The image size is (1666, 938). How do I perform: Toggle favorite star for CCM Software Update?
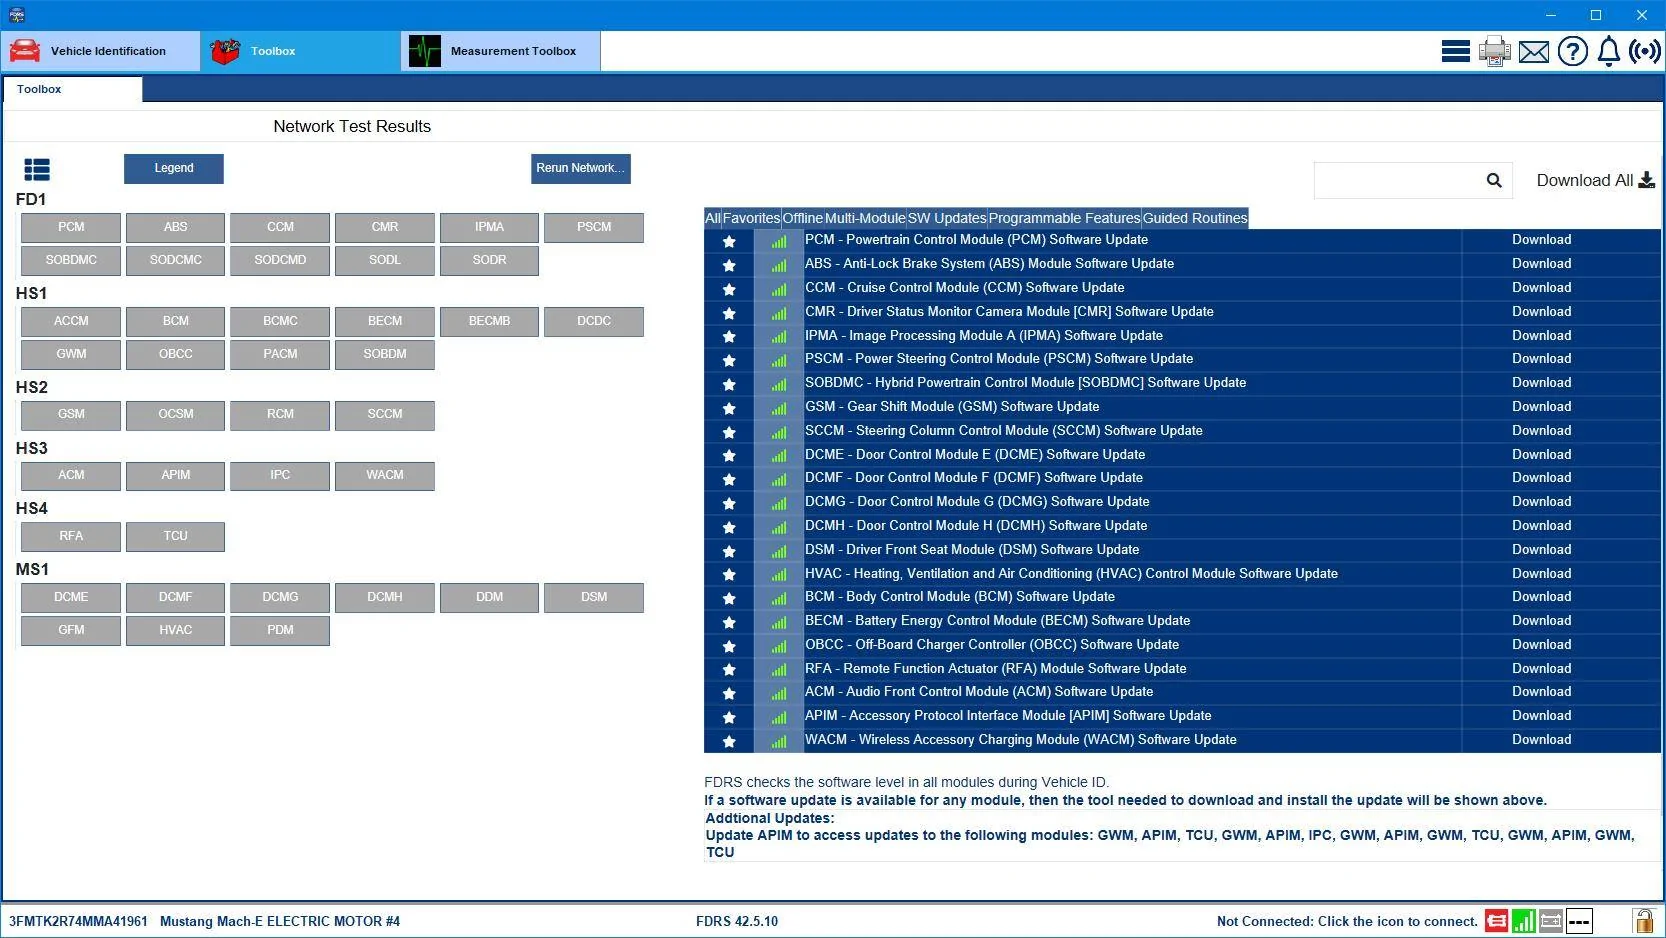pyautogui.click(x=729, y=289)
